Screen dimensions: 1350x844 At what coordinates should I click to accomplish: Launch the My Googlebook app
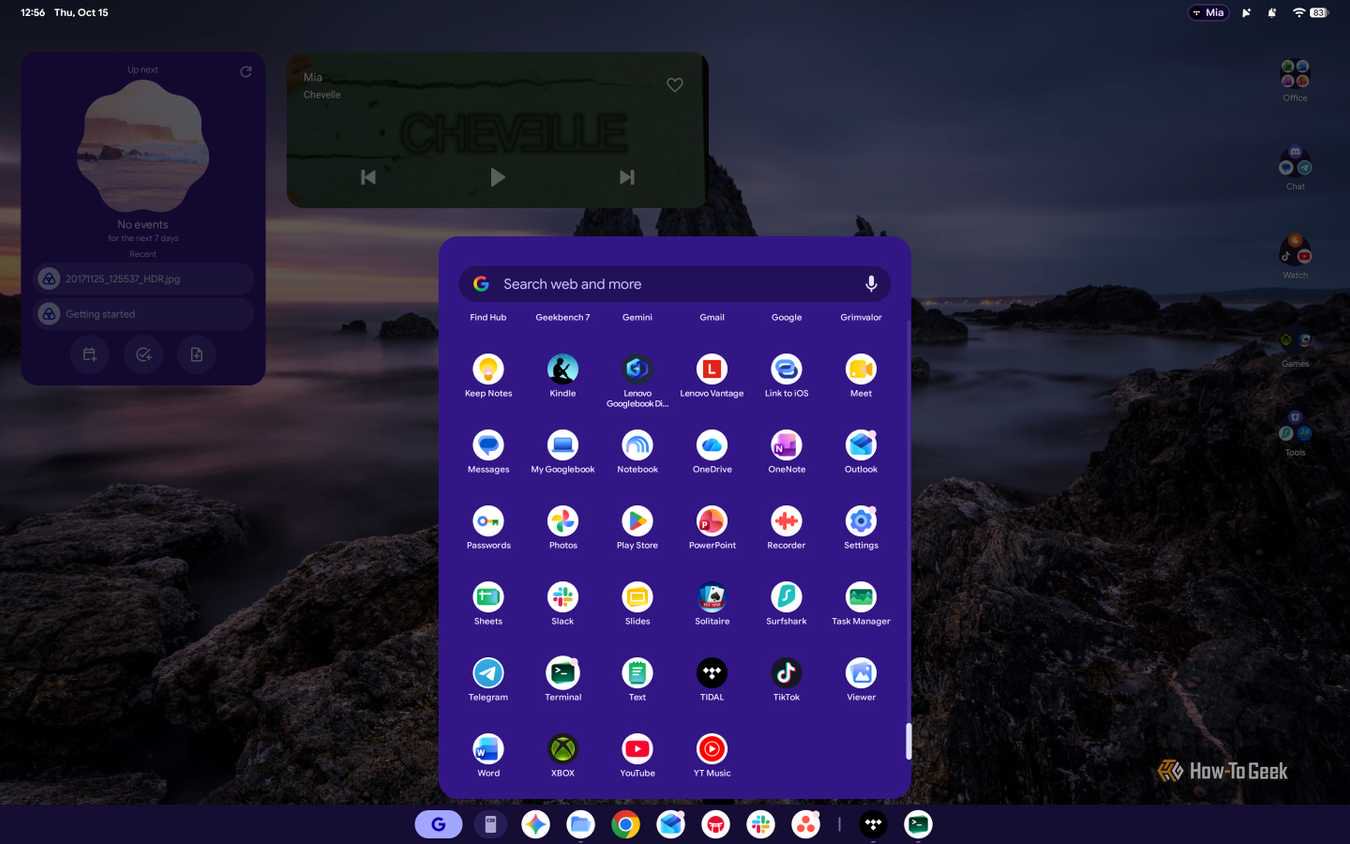pyautogui.click(x=563, y=445)
